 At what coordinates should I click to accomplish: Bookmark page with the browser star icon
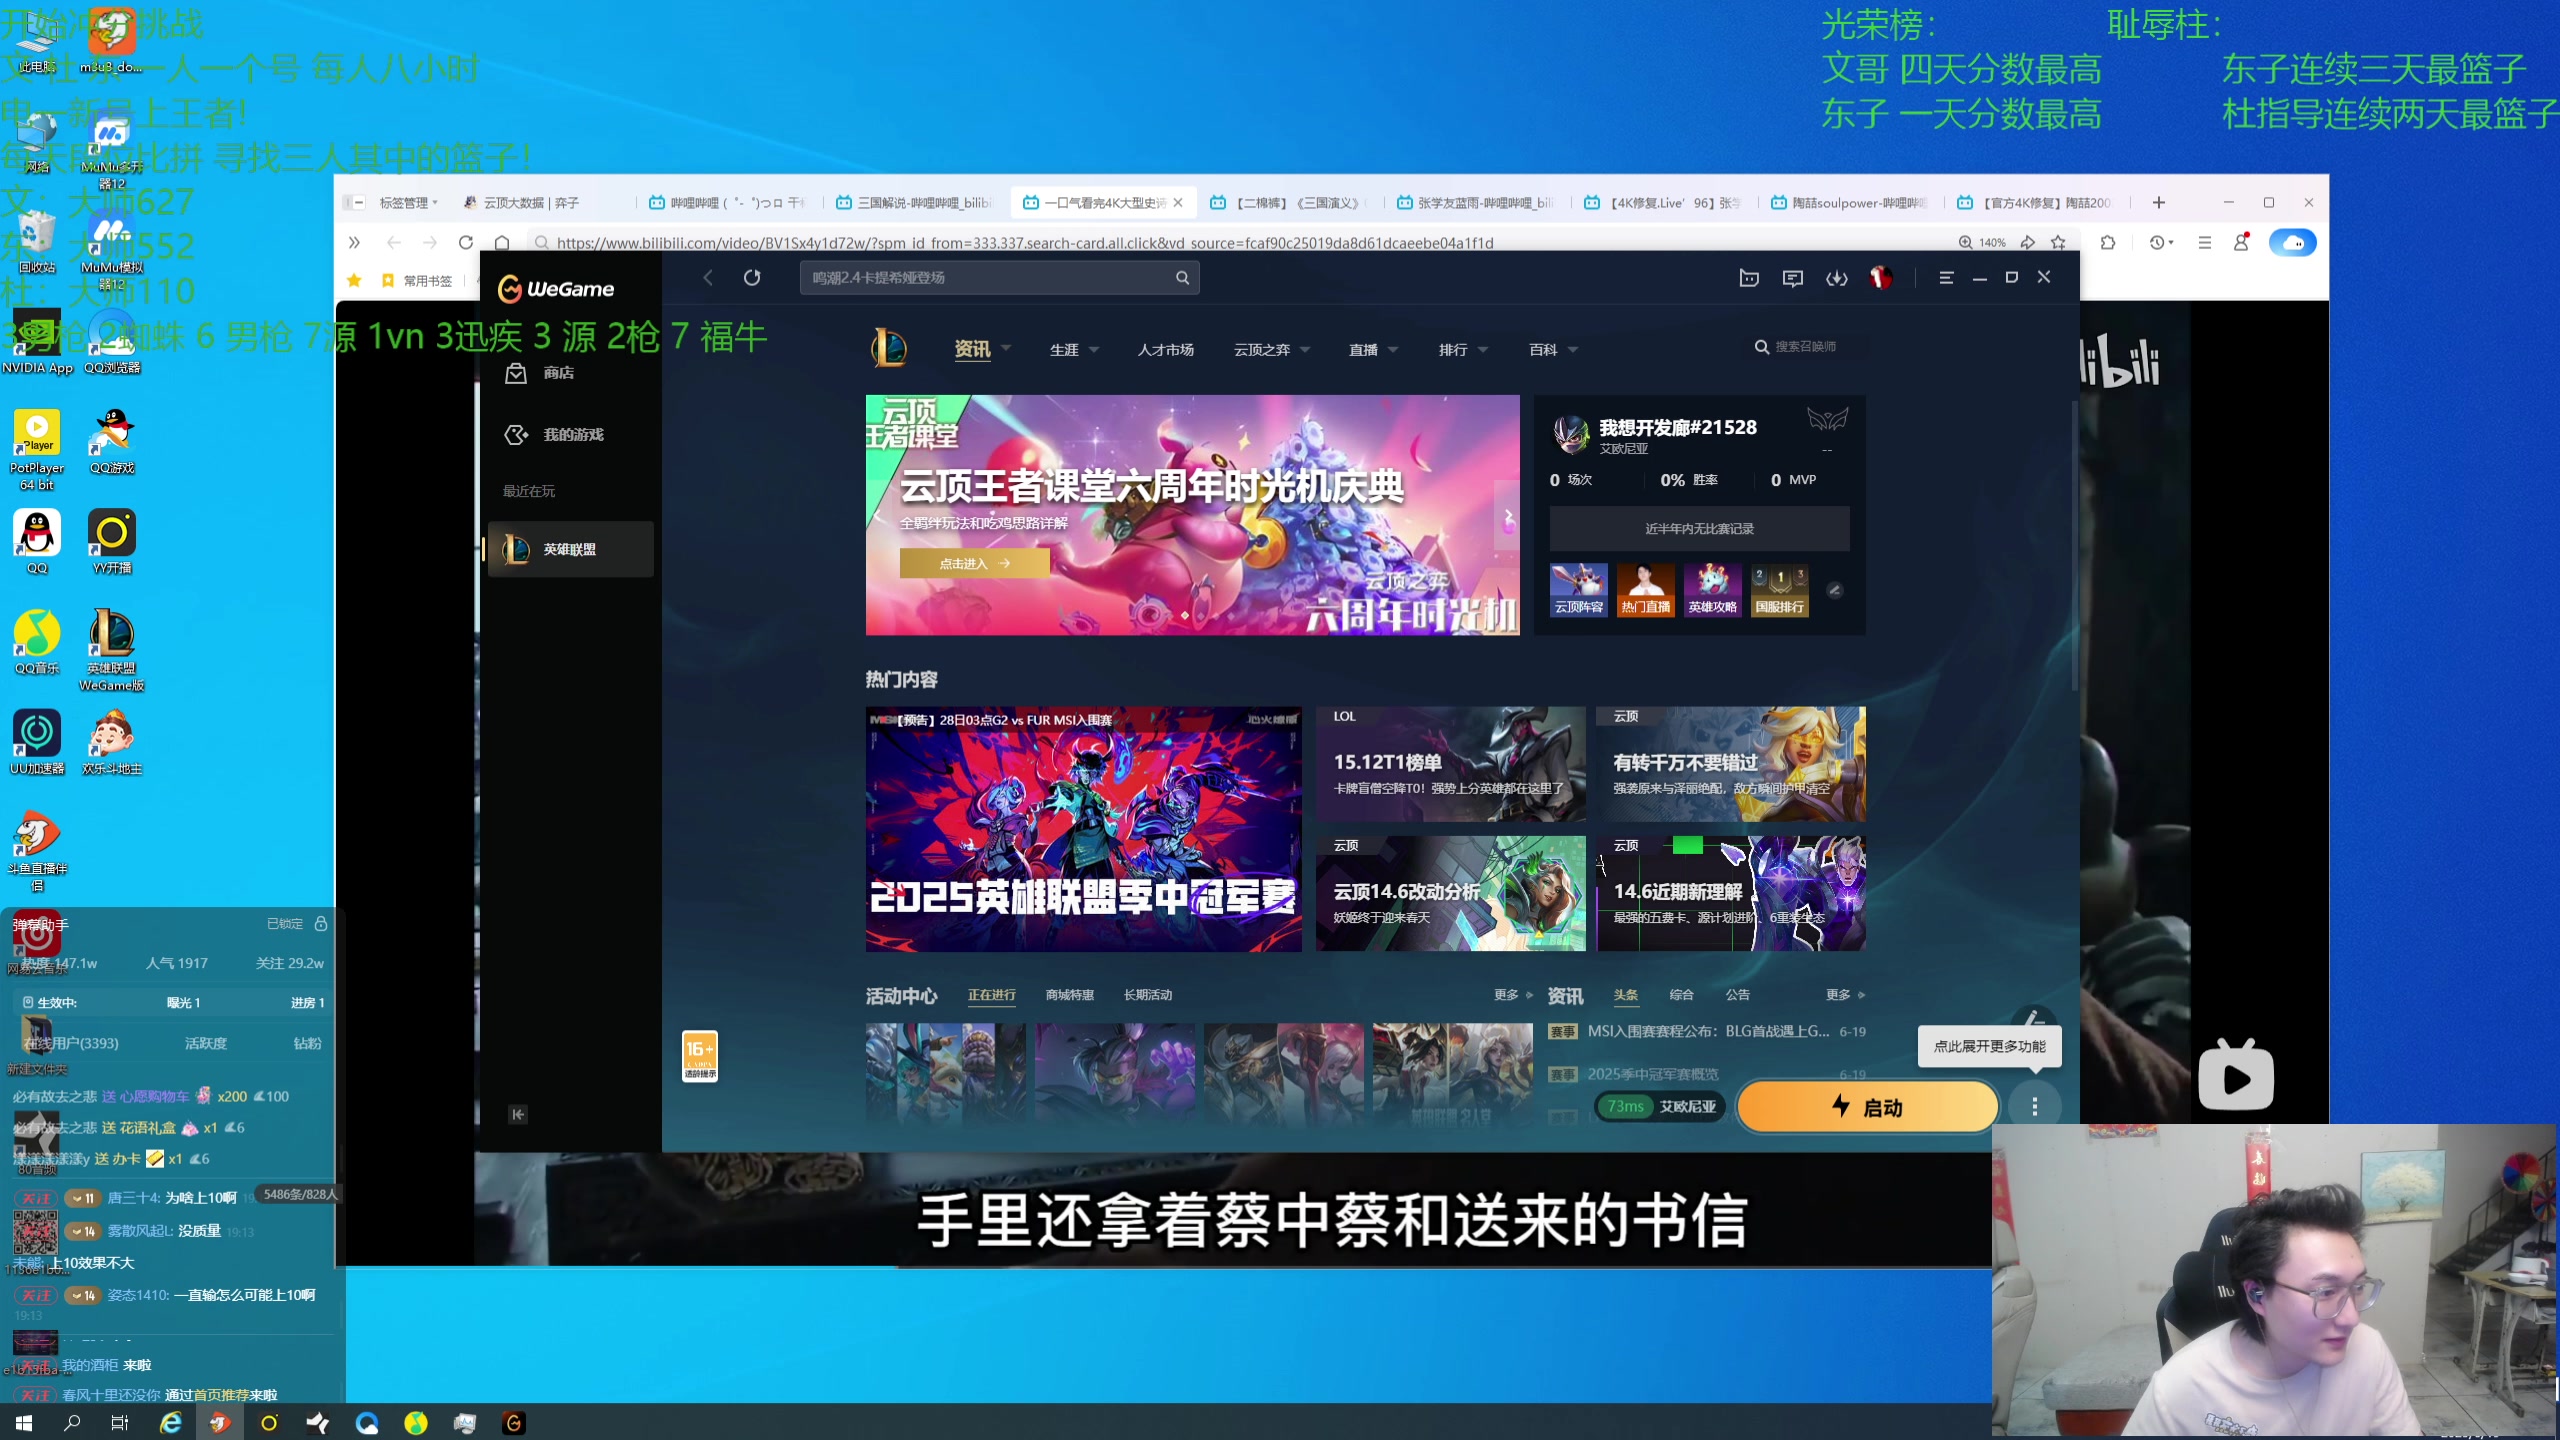tap(2058, 243)
